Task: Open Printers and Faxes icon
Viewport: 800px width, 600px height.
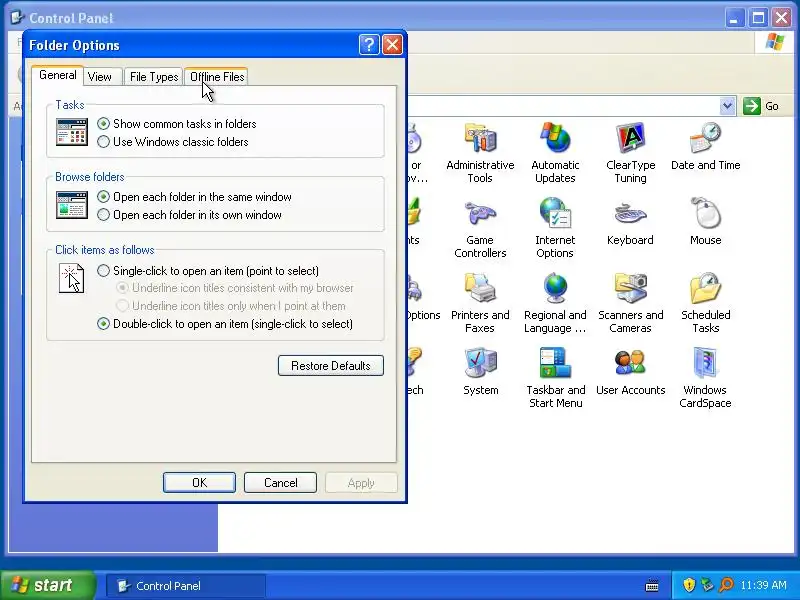Action: point(480,288)
